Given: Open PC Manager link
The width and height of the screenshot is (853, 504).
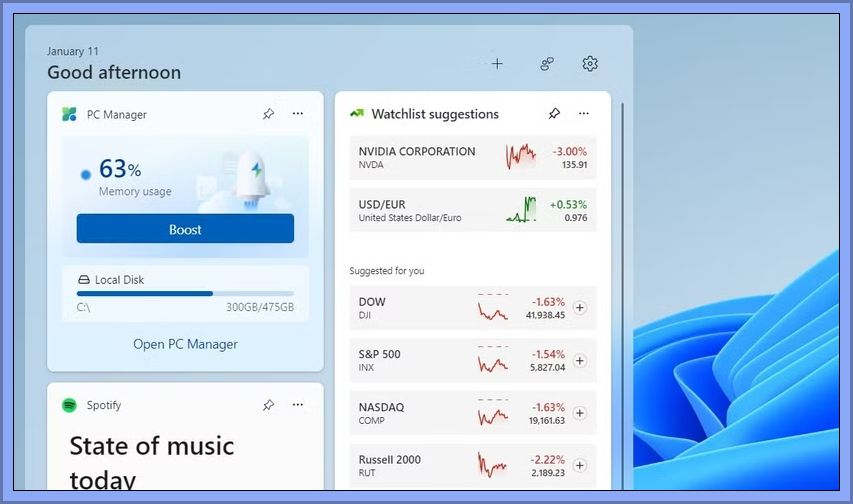Looking at the screenshot, I should point(185,345).
